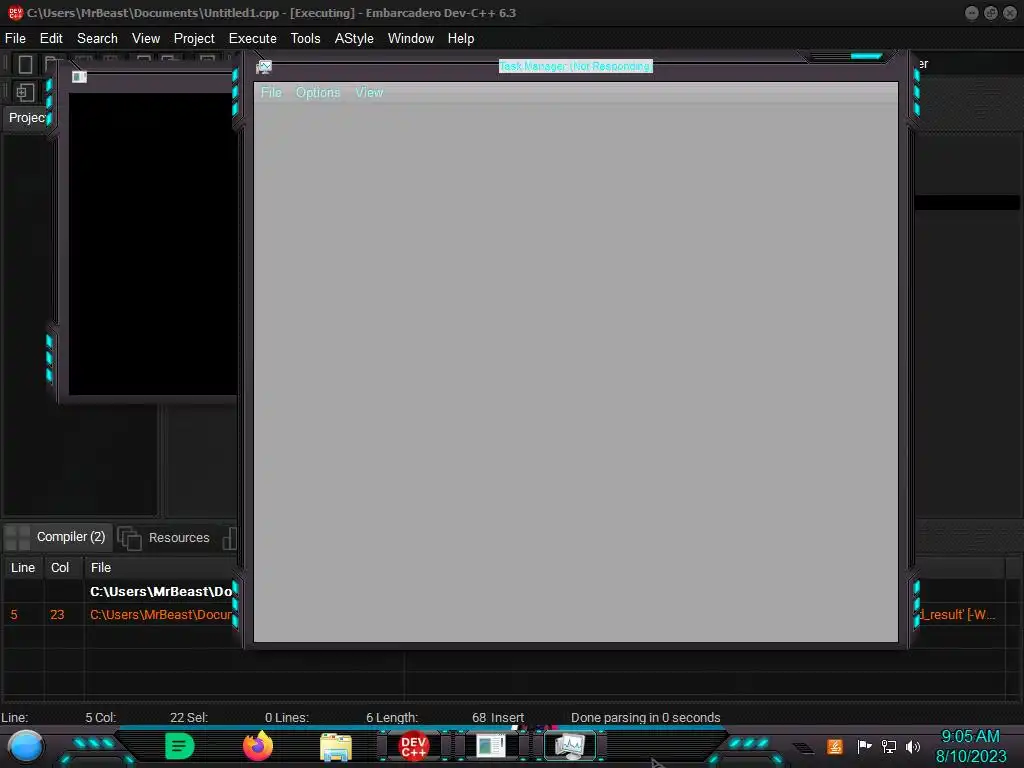This screenshot has height=768, width=1024.
Task: Open the View menu in Dev-C++
Action: (x=146, y=39)
